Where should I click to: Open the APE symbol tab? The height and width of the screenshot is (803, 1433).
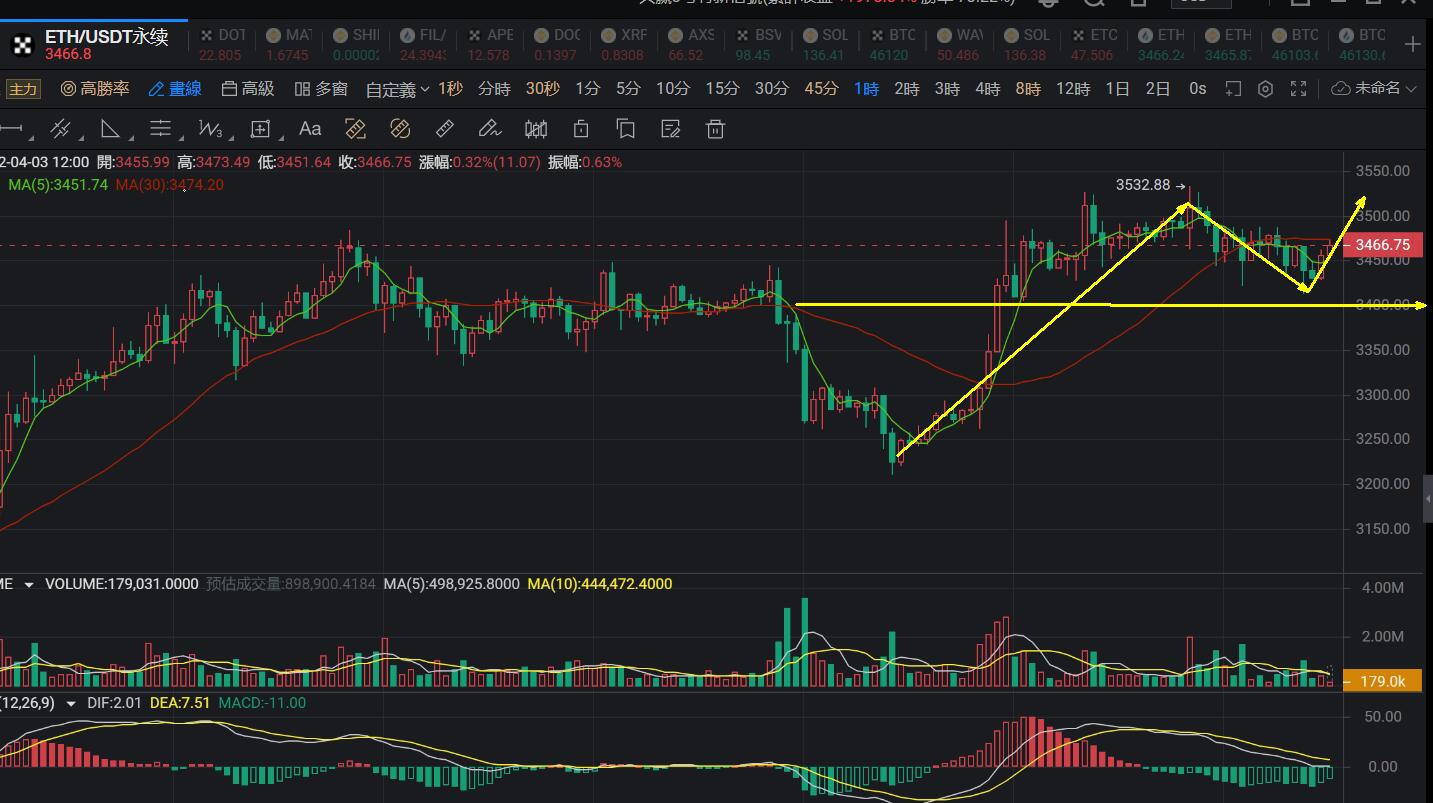click(x=490, y=45)
